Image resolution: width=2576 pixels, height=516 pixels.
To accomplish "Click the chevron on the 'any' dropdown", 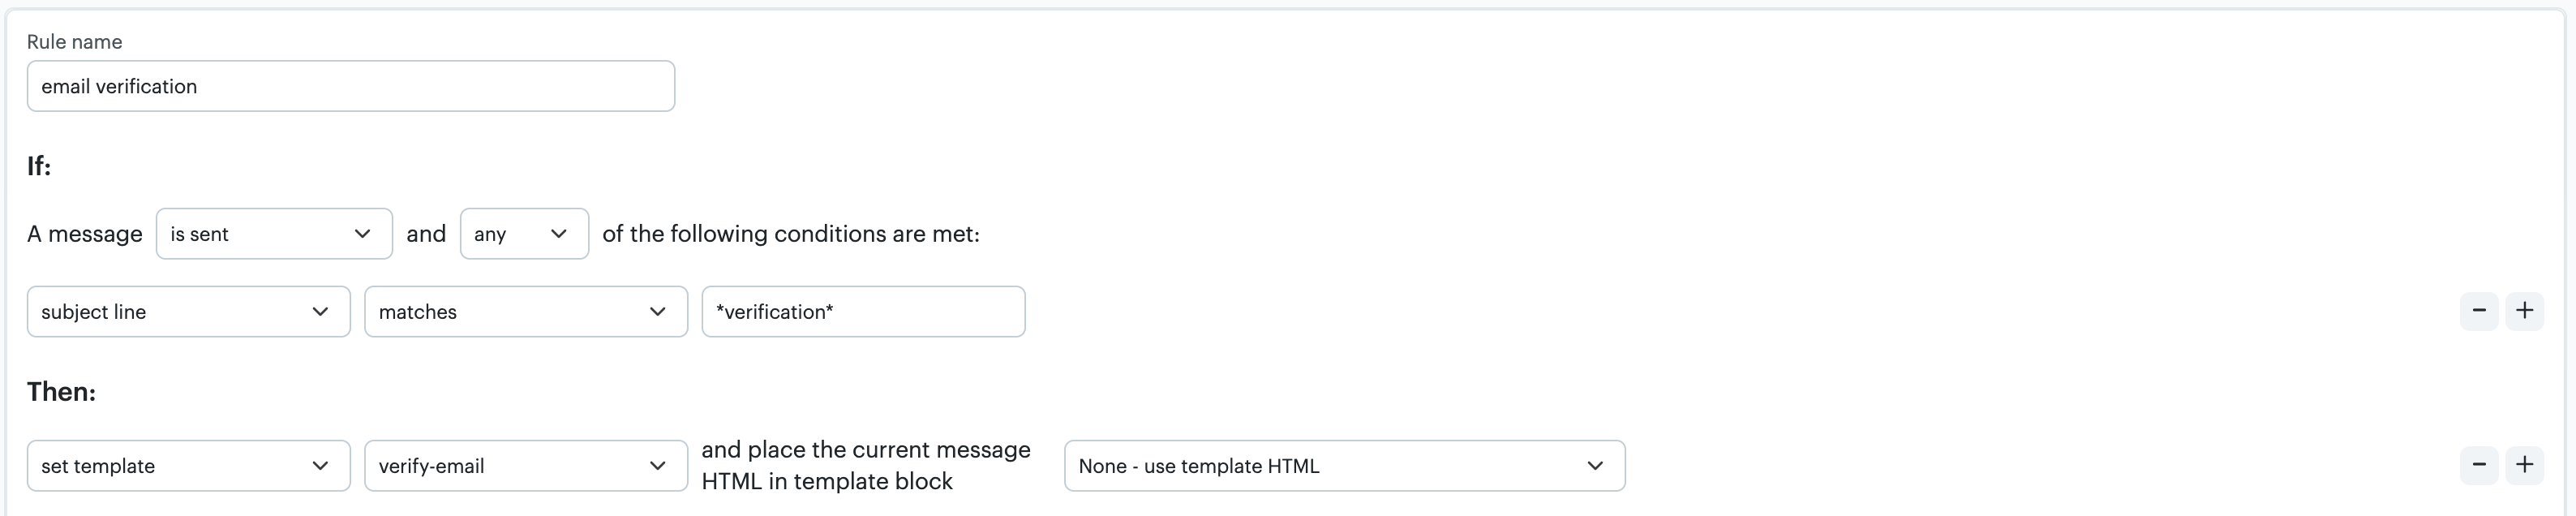I will point(560,233).
